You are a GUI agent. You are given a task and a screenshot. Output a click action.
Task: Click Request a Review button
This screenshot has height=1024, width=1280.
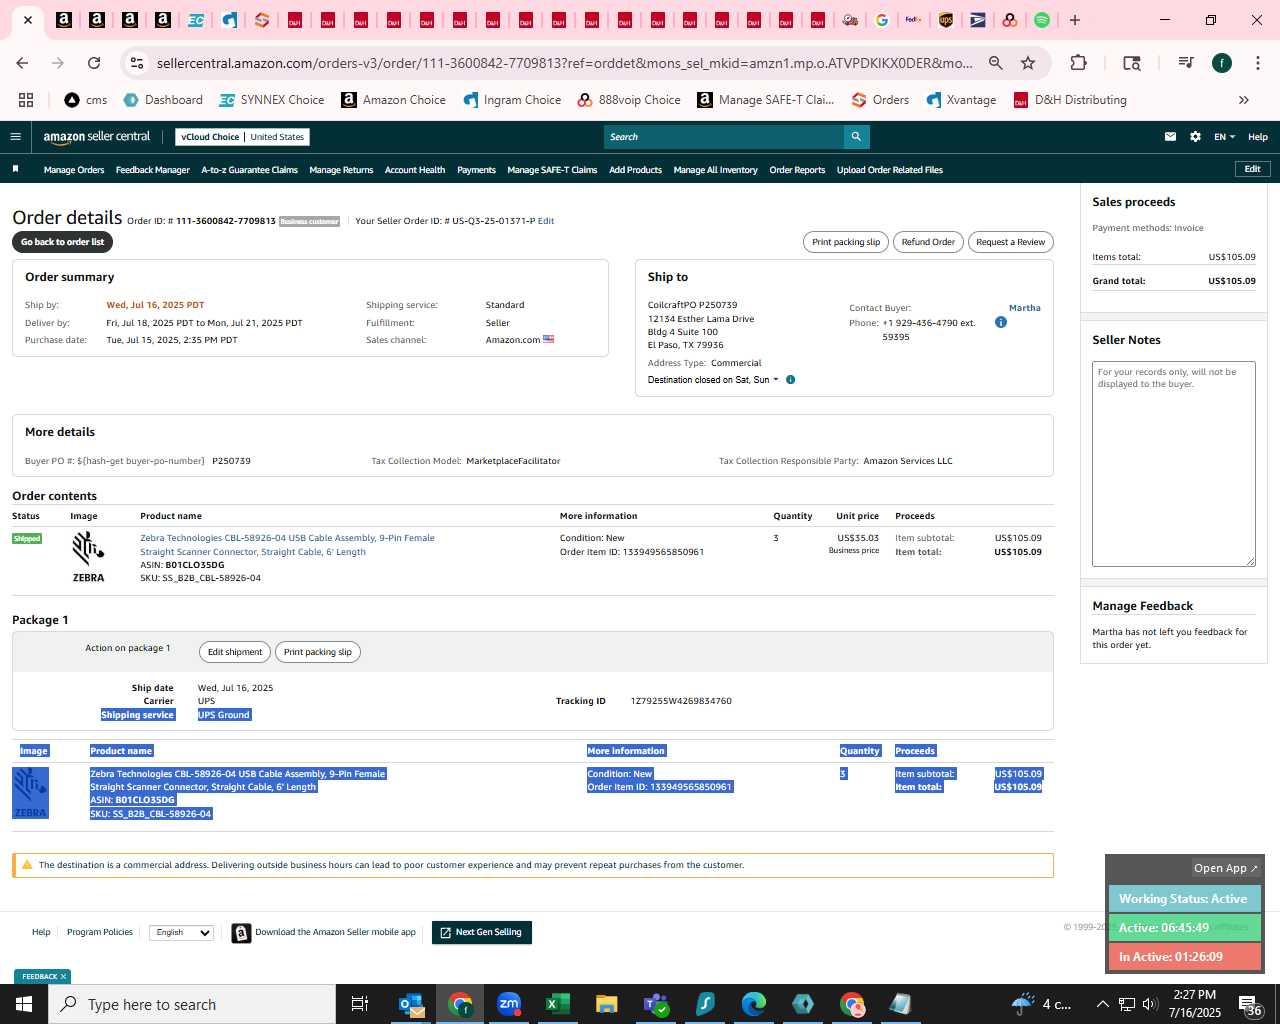[x=1010, y=242]
